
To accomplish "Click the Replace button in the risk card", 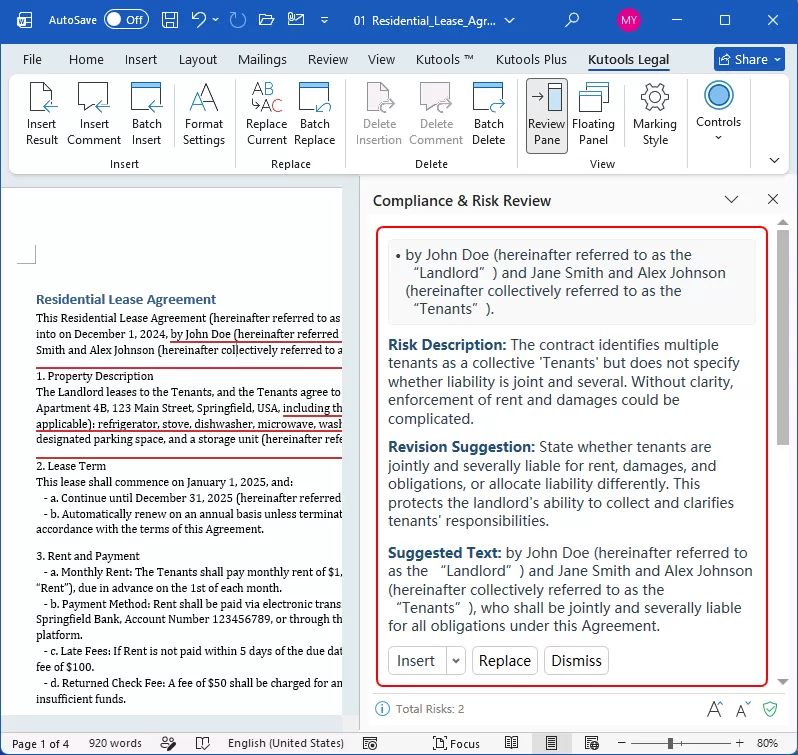I will [x=504, y=661].
